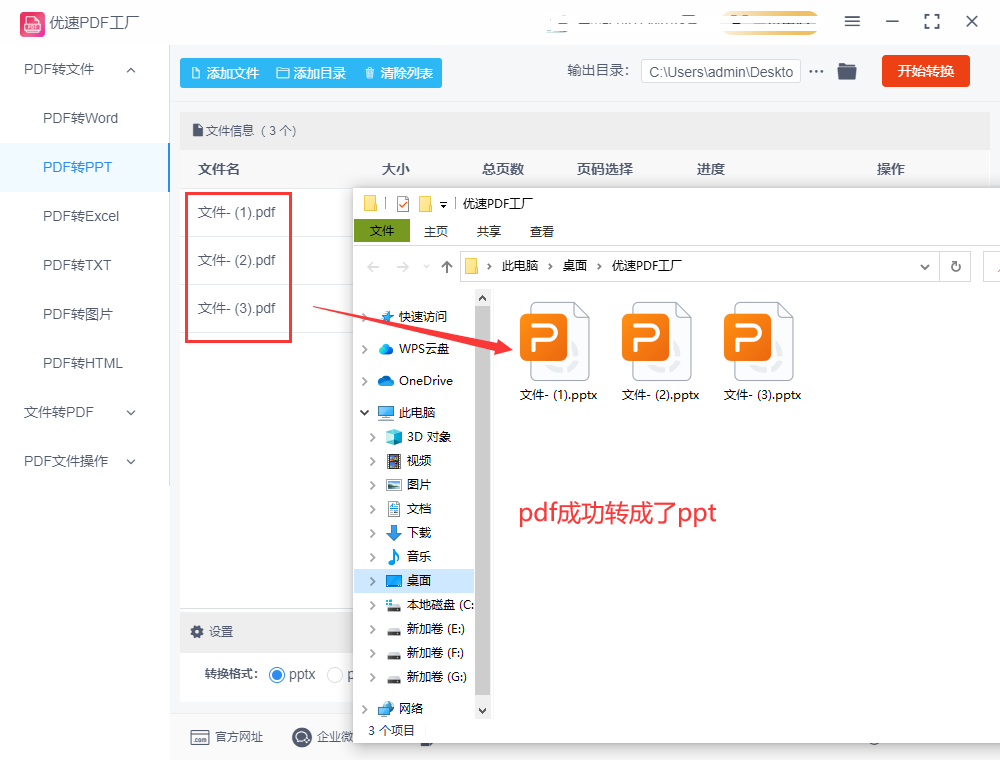Click 此电脑 in the address breadcrumb
Viewport: 1000px width, 760px height.
tap(520, 266)
